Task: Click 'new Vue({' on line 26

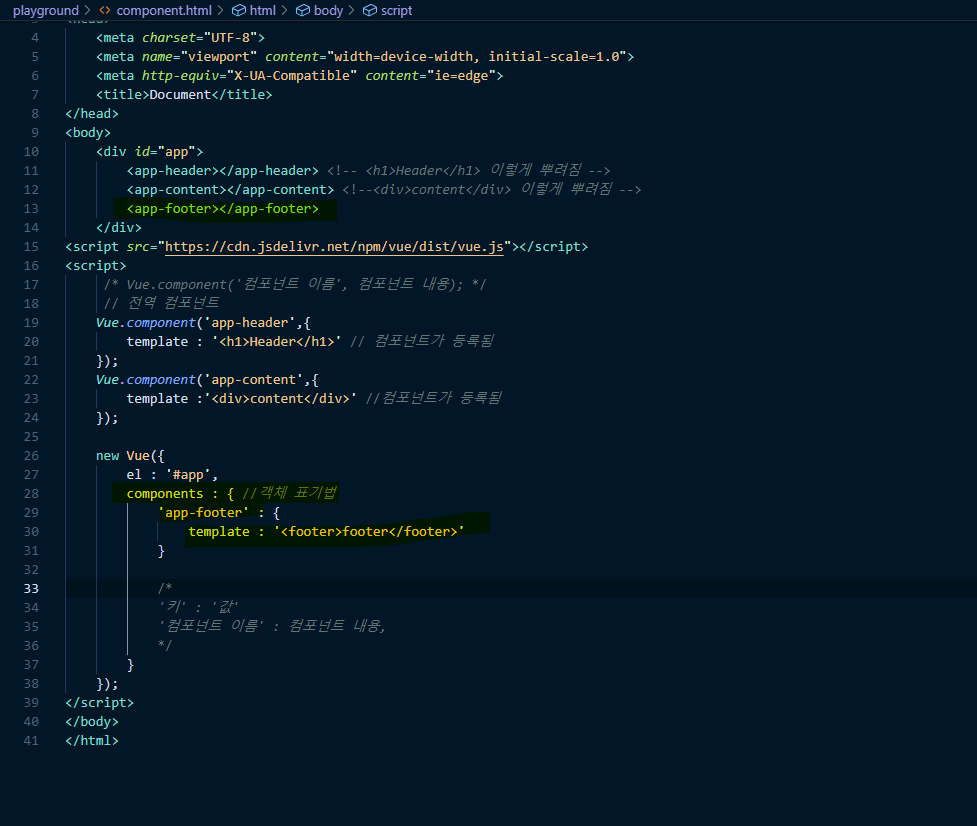Action: [x=130, y=456]
